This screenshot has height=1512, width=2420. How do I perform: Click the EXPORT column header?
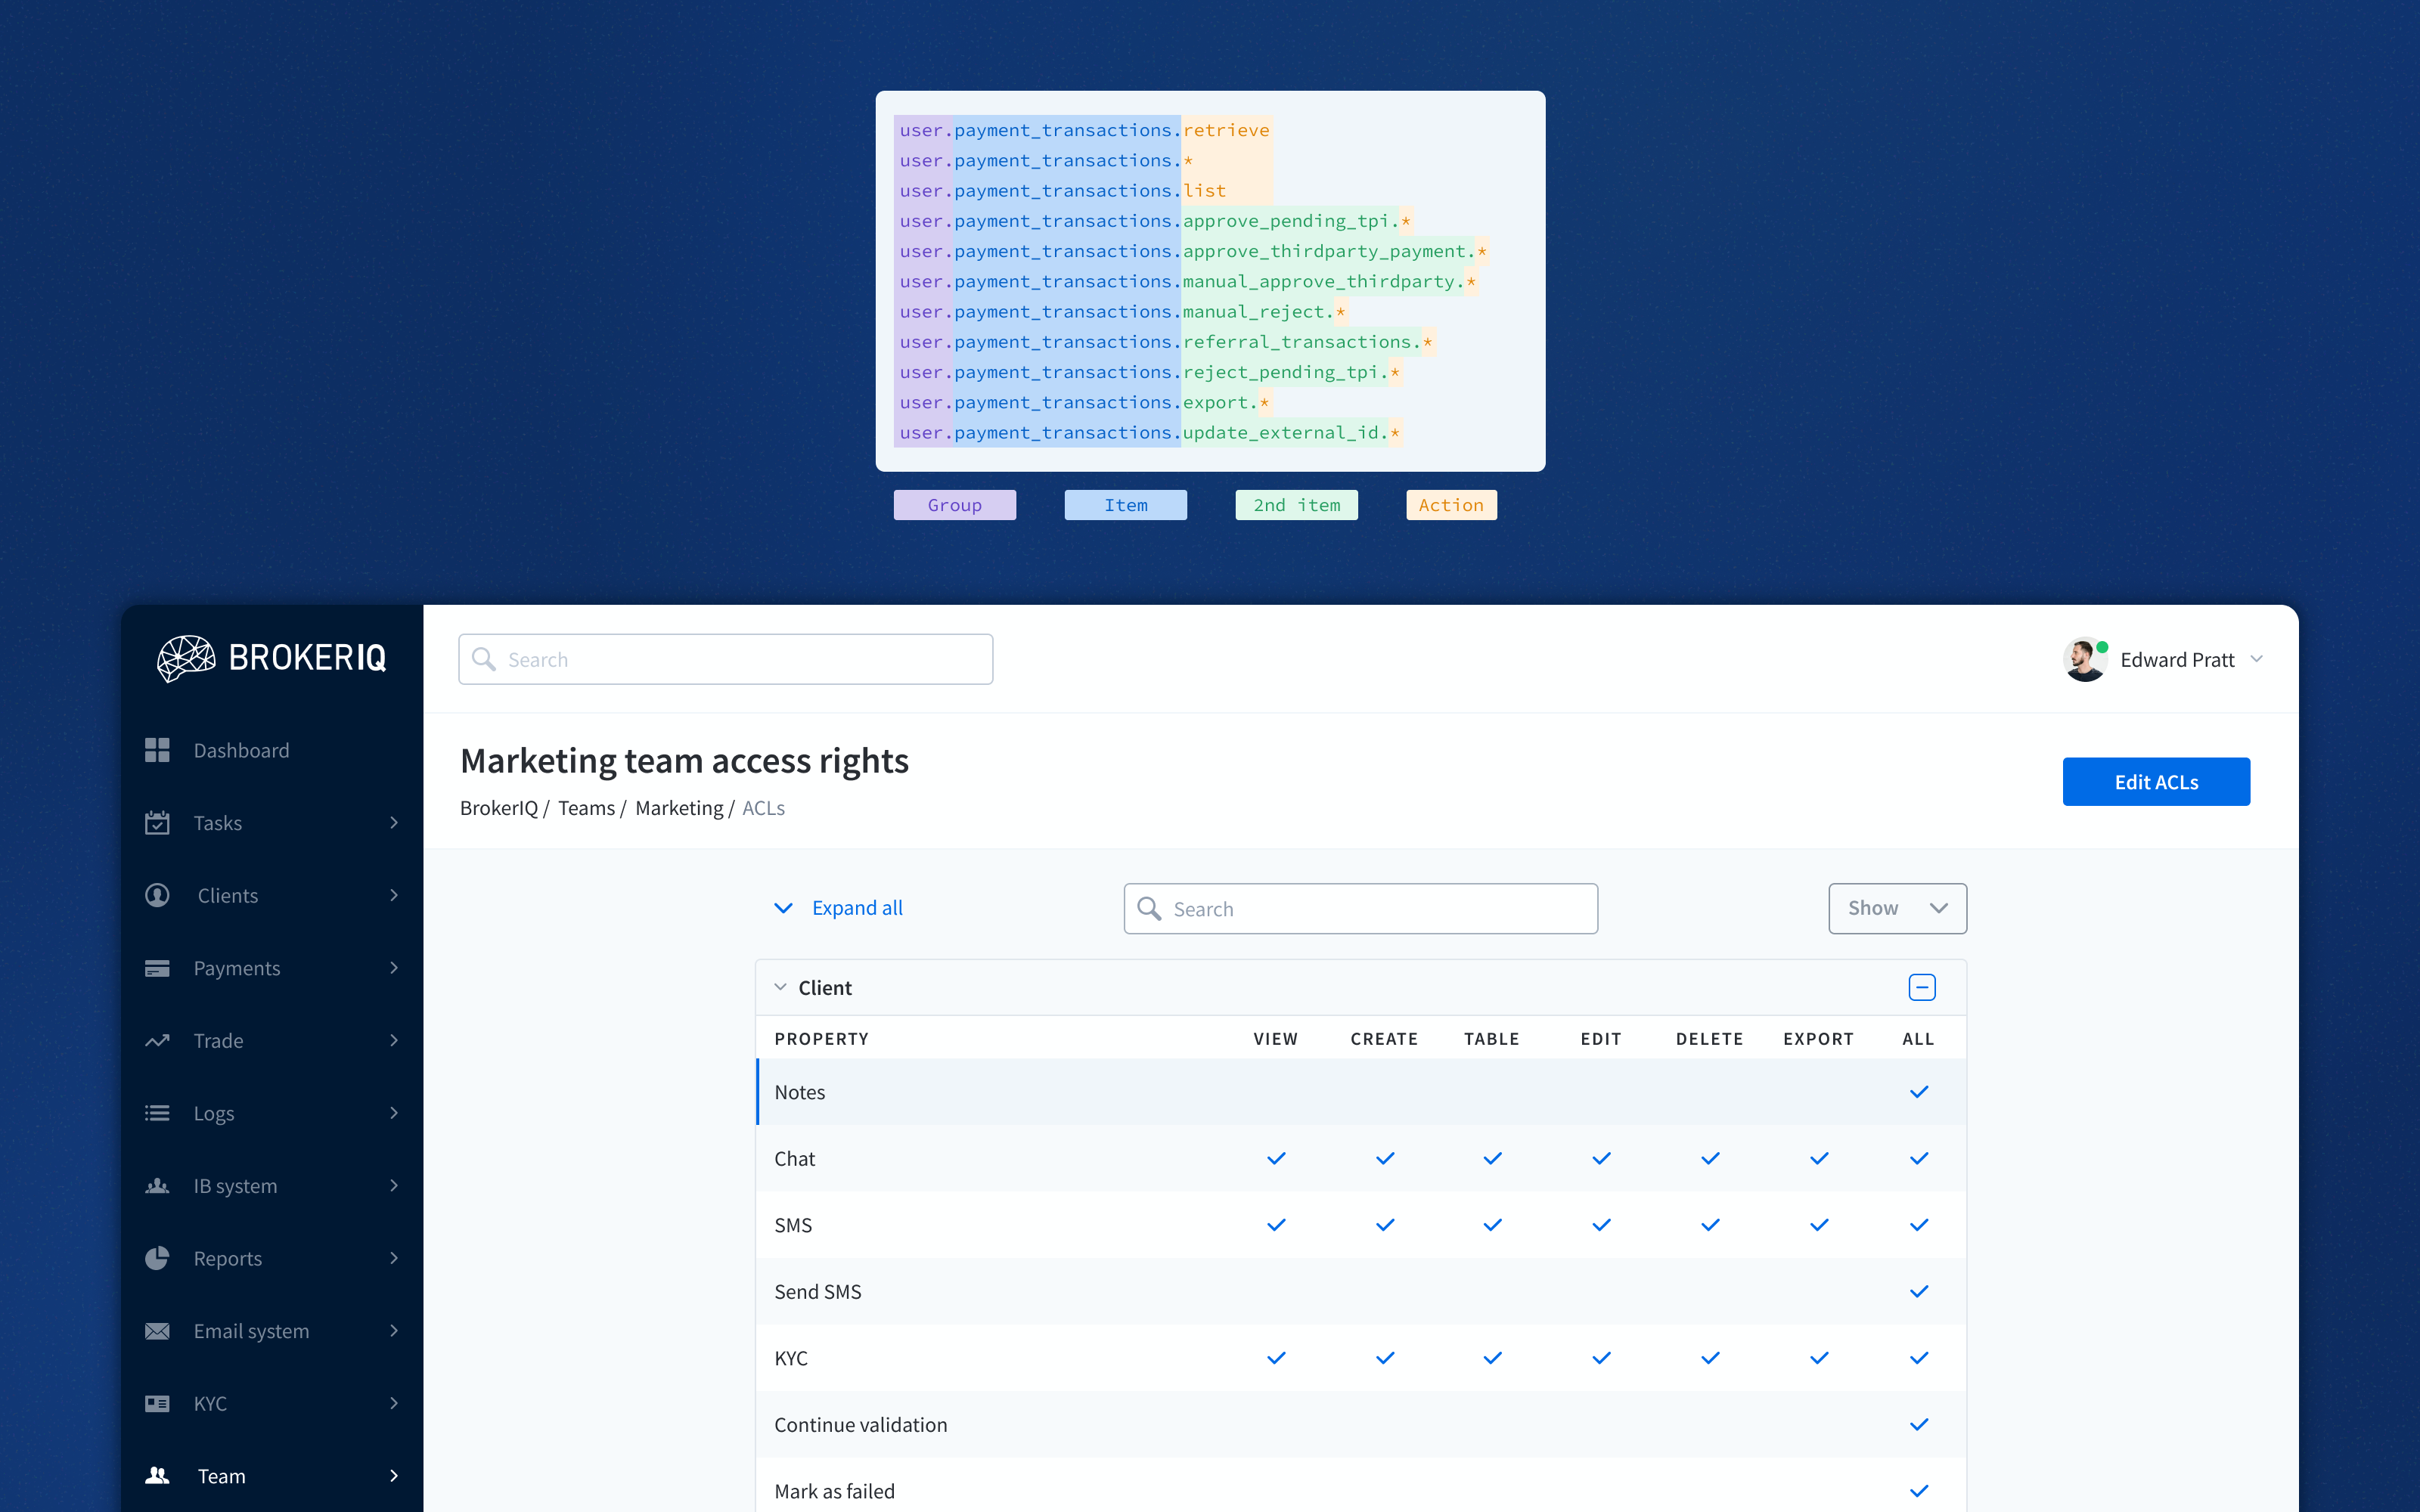[x=1818, y=1039]
